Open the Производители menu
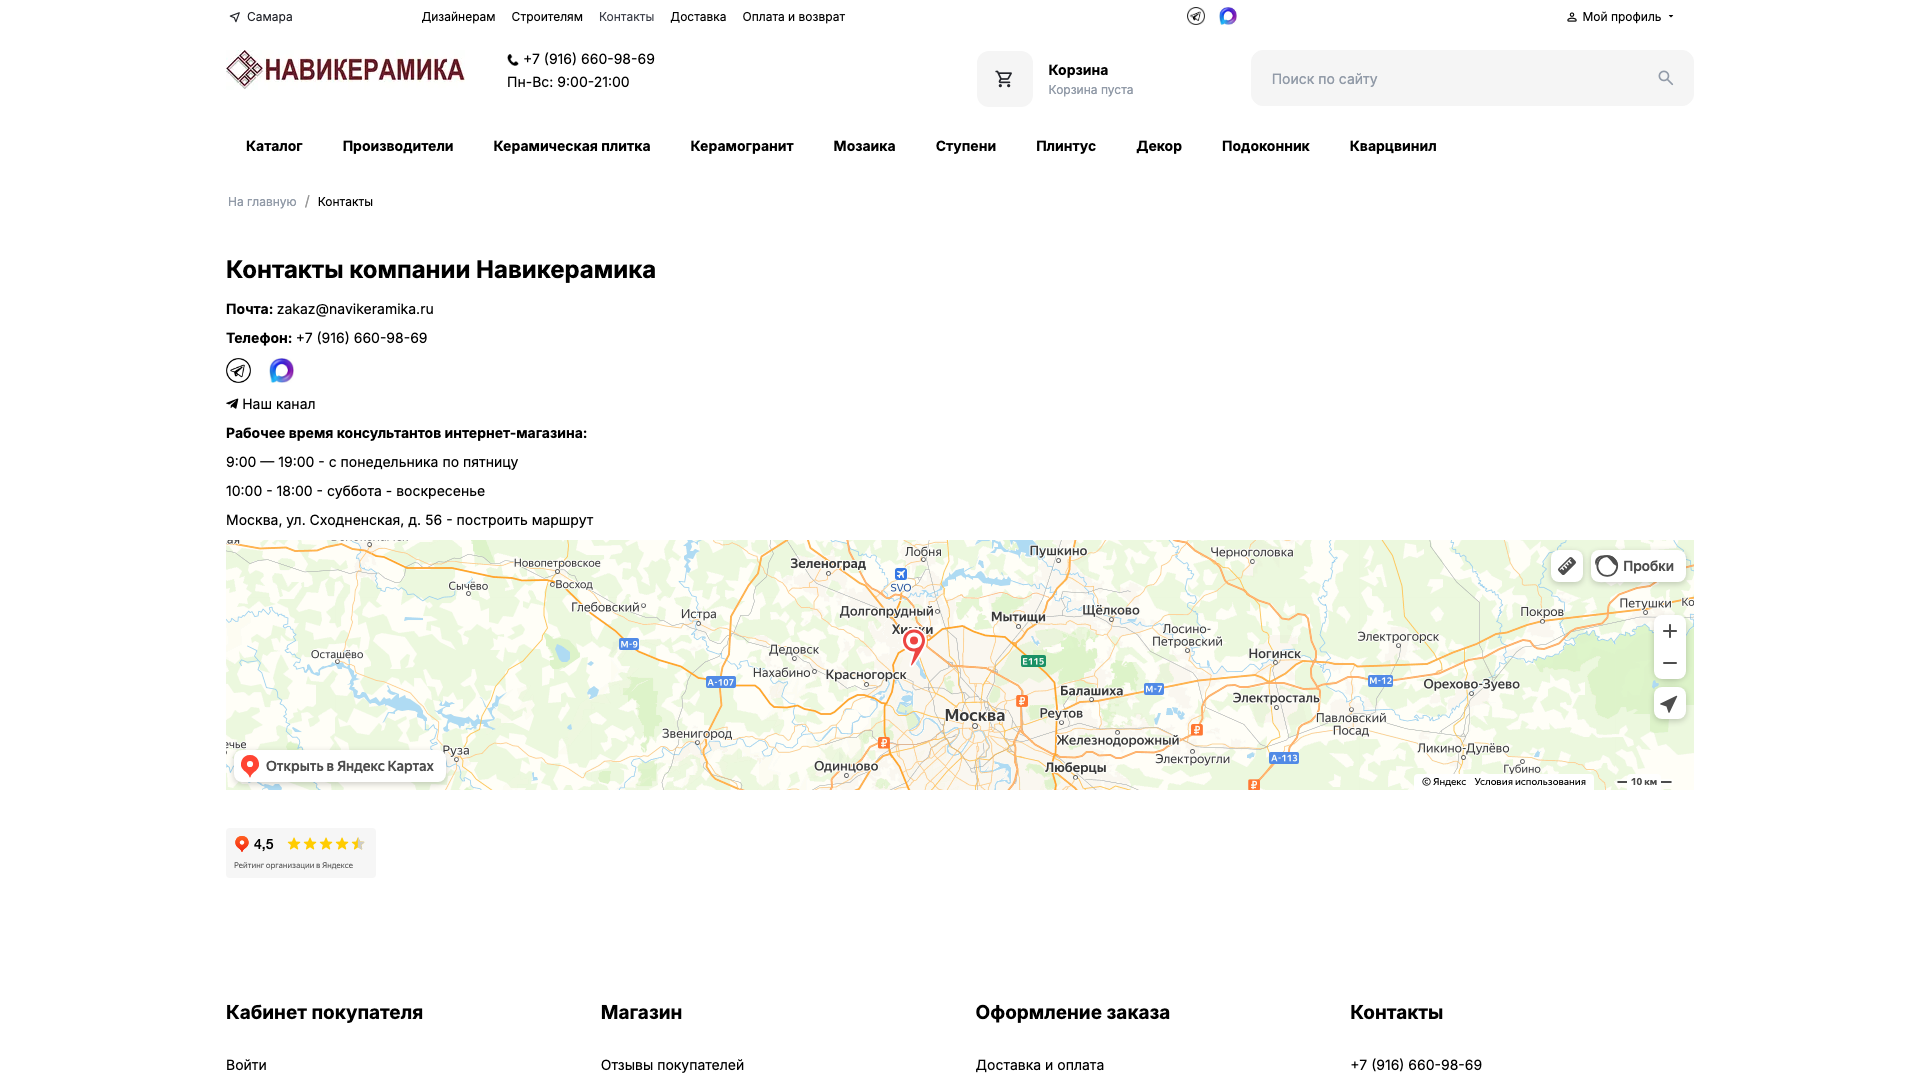This screenshot has height=1080, width=1920. [x=398, y=146]
